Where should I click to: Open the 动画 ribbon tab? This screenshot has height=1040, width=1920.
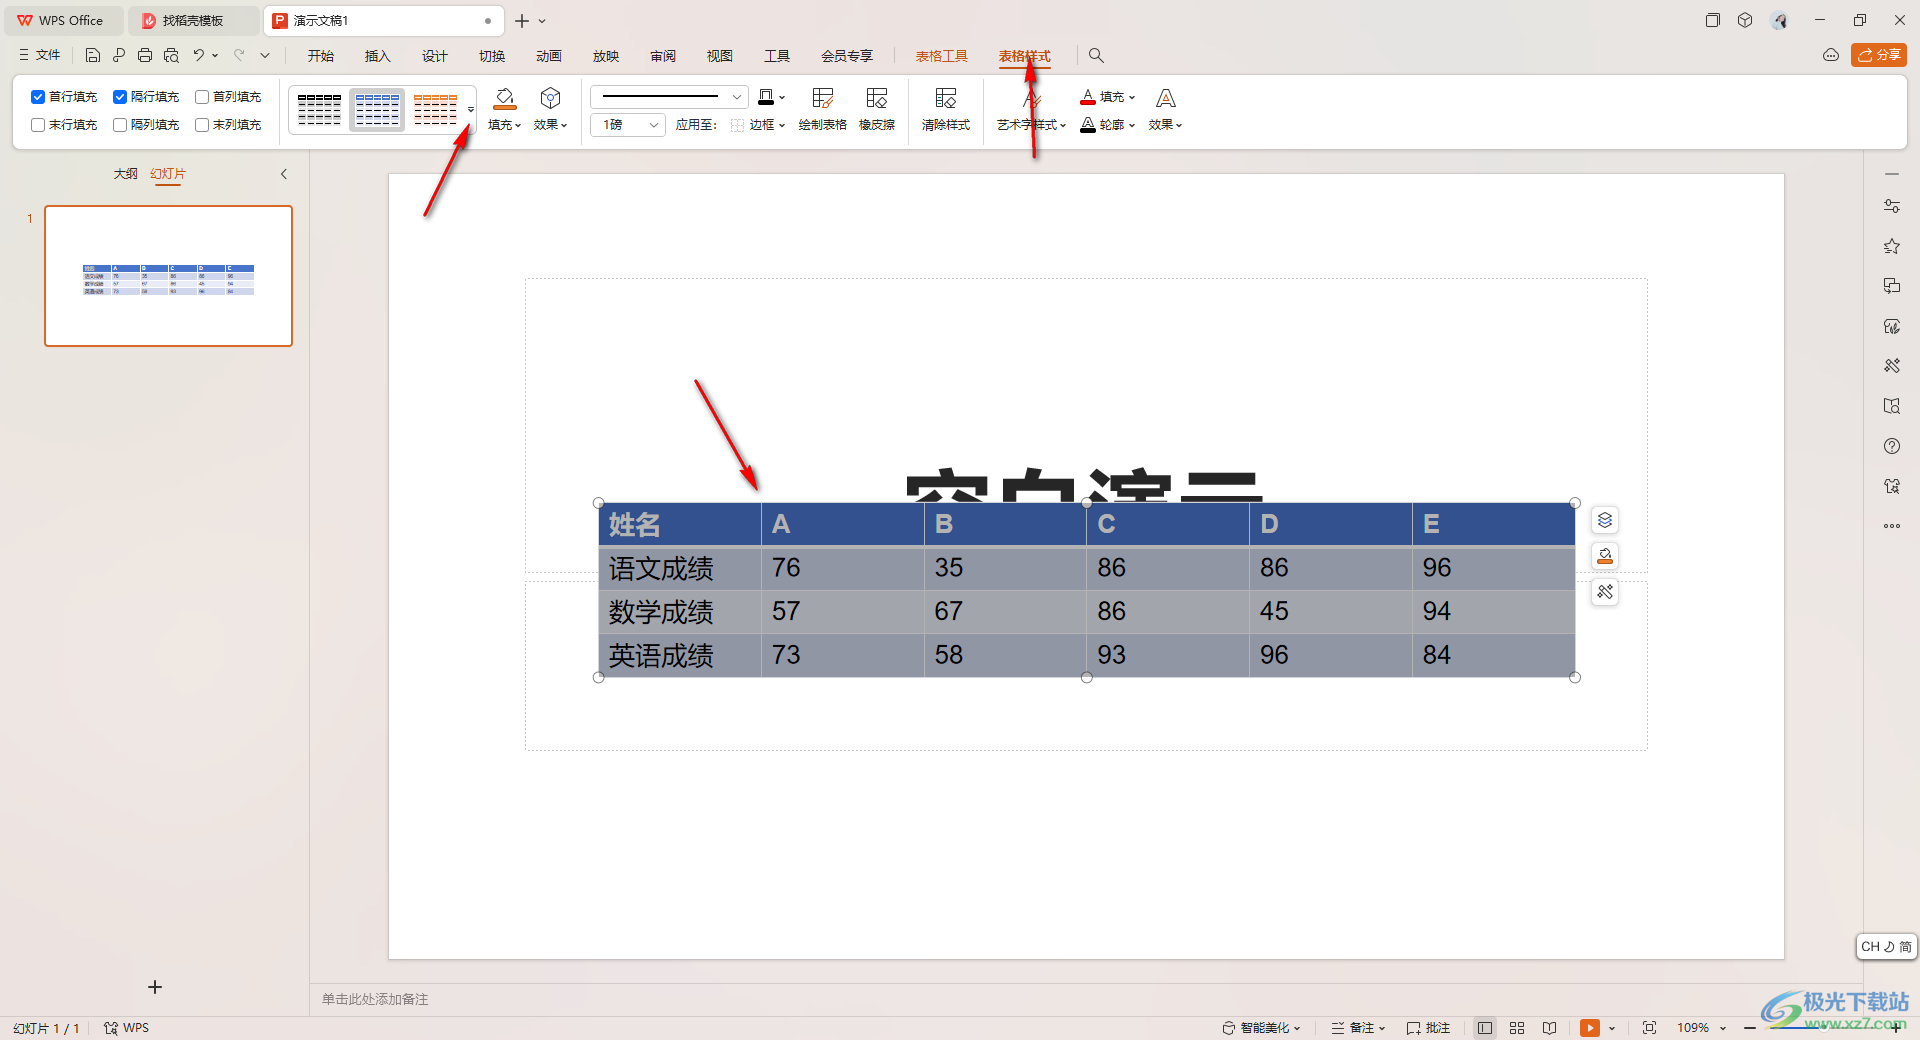549,56
